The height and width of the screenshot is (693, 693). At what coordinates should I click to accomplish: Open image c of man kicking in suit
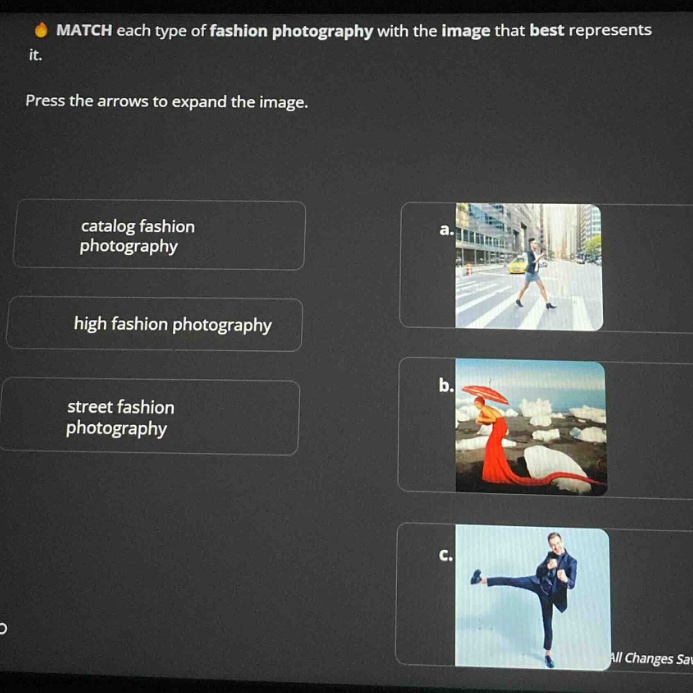533,597
